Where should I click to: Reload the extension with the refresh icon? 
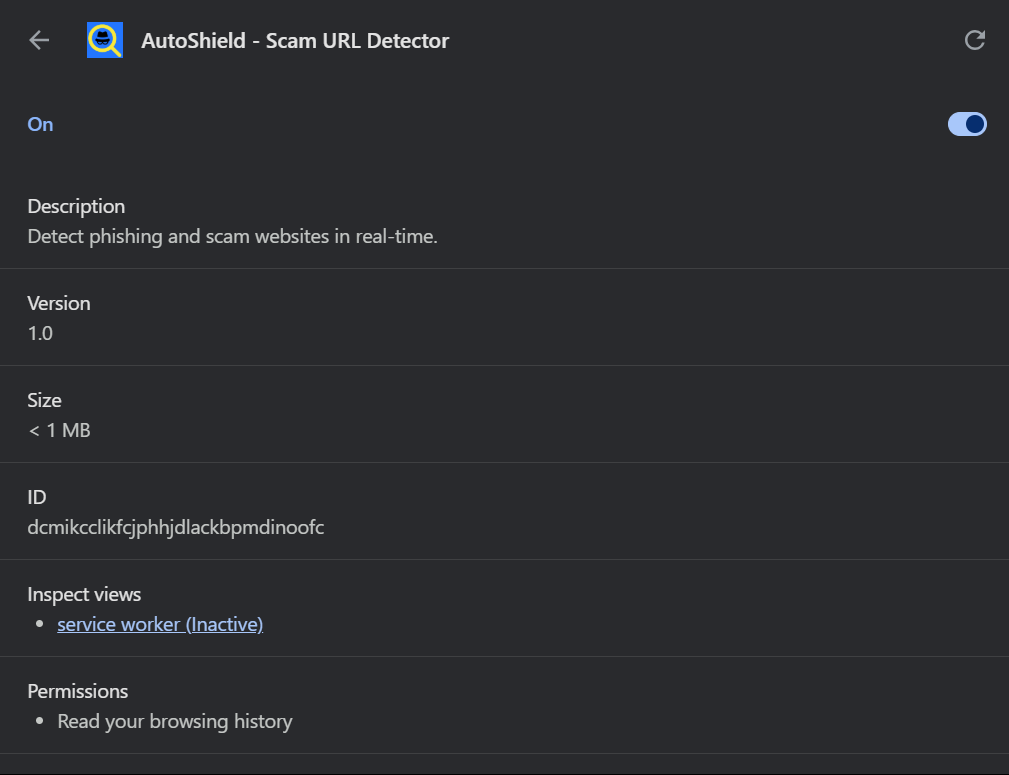pyautogui.click(x=974, y=40)
